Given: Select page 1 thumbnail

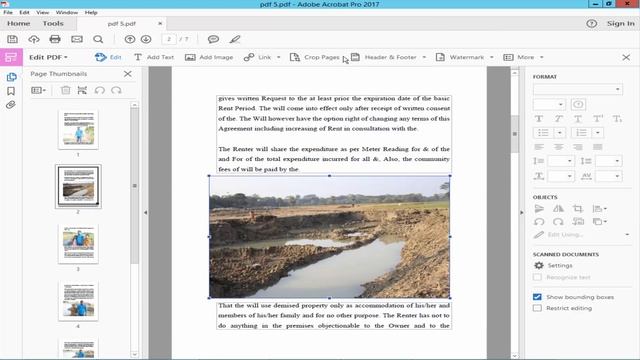Looking at the screenshot, I should click(x=78, y=129).
